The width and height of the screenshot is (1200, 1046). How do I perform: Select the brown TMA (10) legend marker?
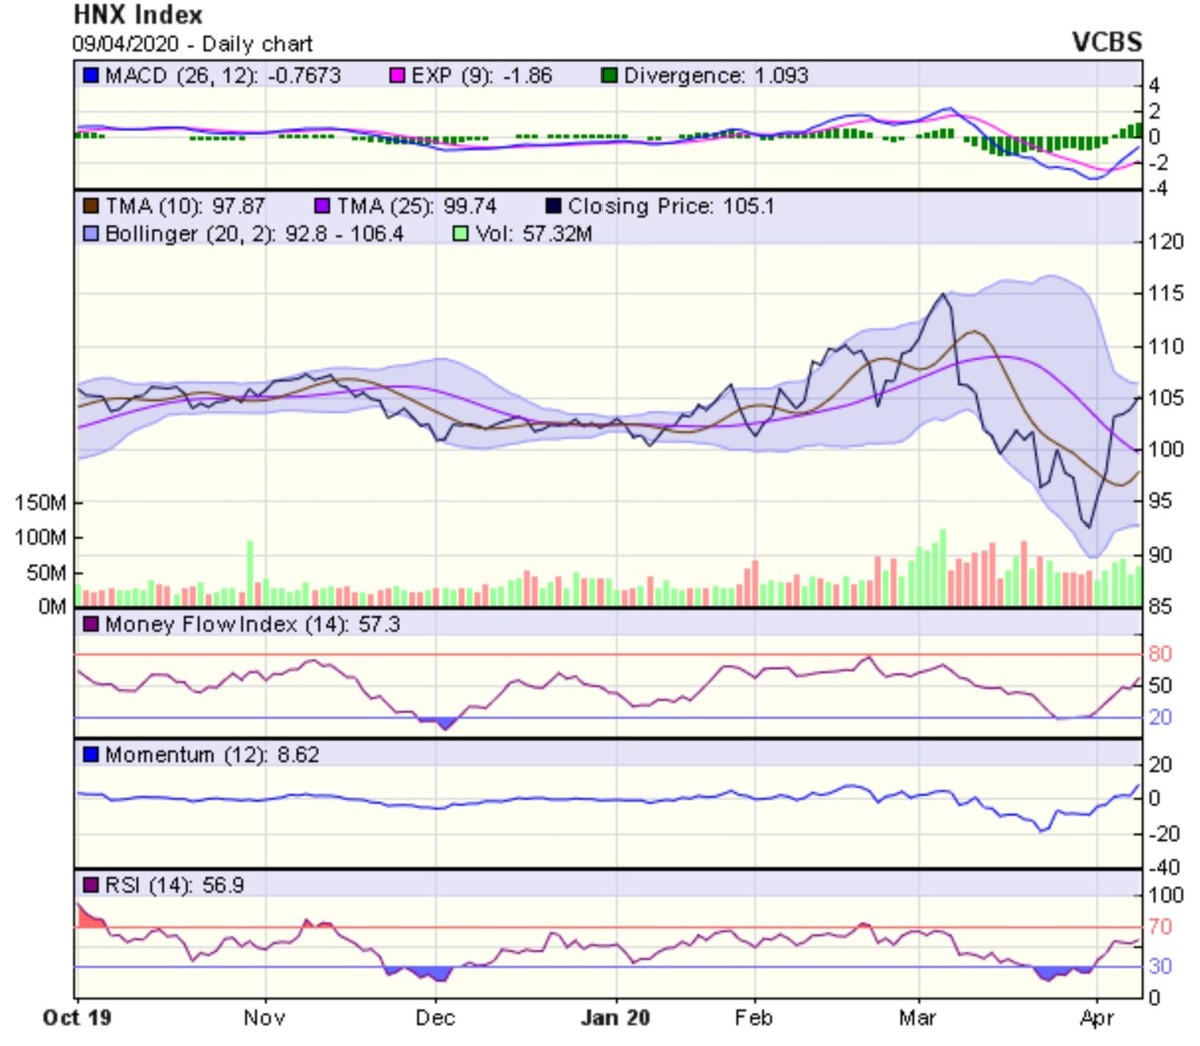pos(91,207)
